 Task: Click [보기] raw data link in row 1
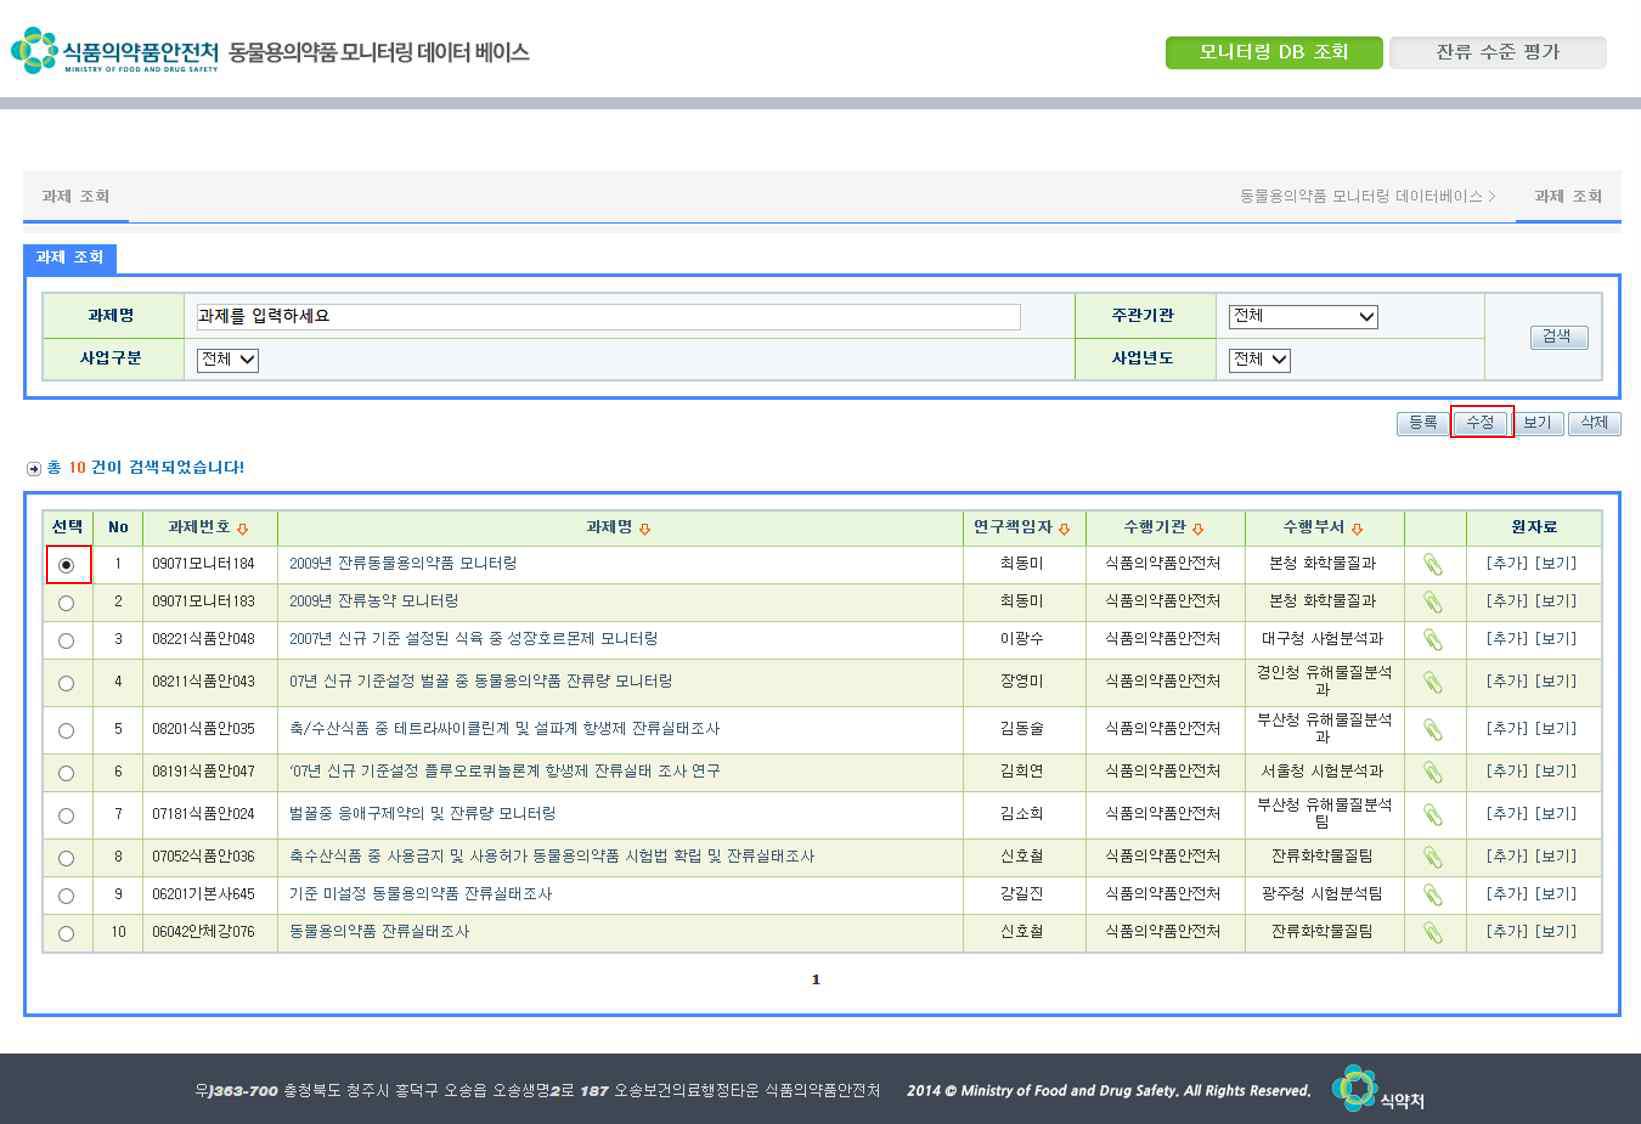click(x=1556, y=564)
